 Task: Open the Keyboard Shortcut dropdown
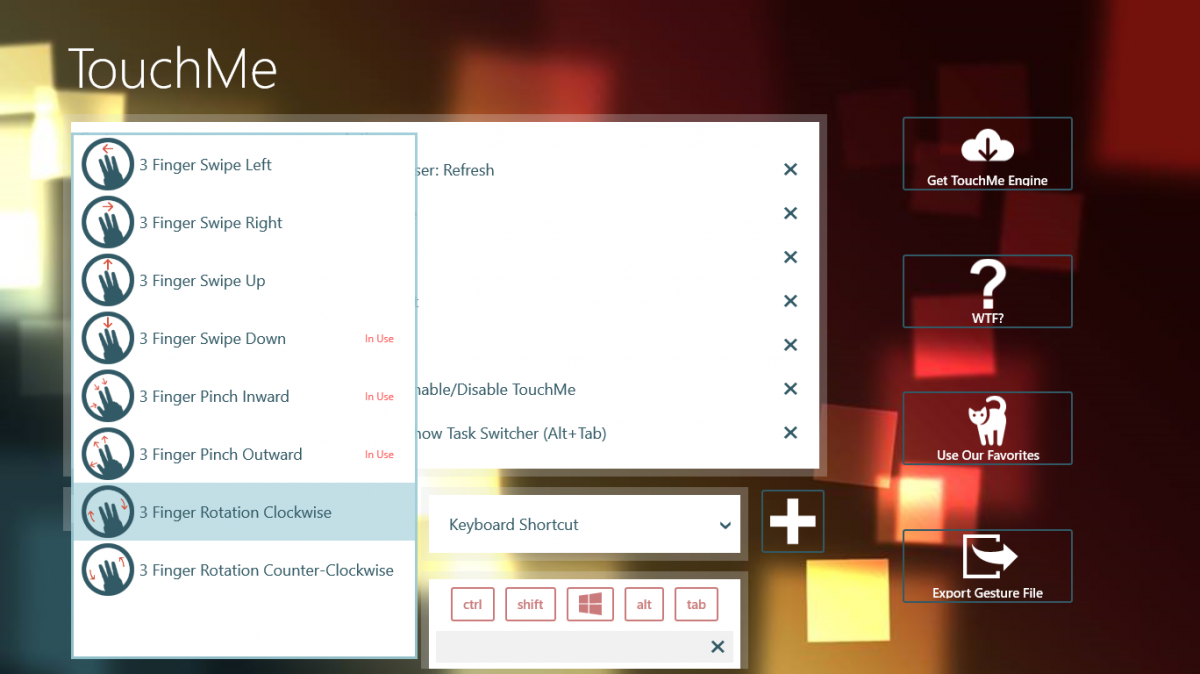click(x=585, y=525)
